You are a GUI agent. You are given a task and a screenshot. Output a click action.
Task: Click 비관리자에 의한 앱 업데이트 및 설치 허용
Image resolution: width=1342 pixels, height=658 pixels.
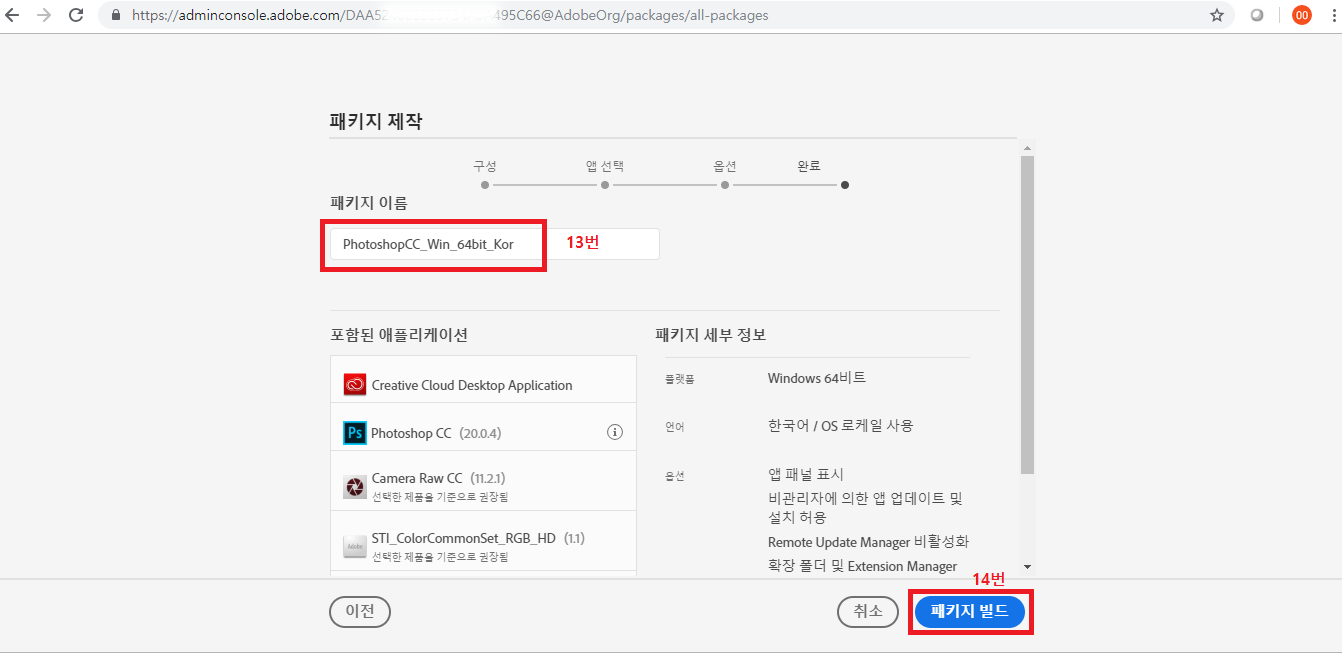[865, 508]
